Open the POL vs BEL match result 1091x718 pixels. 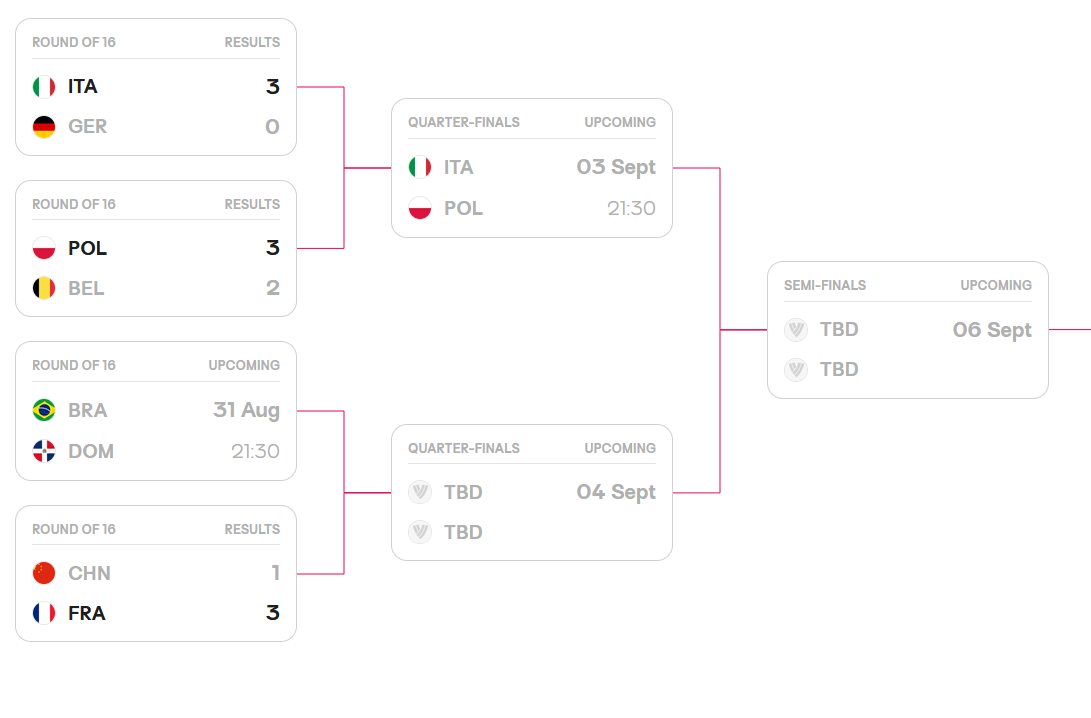click(156, 268)
